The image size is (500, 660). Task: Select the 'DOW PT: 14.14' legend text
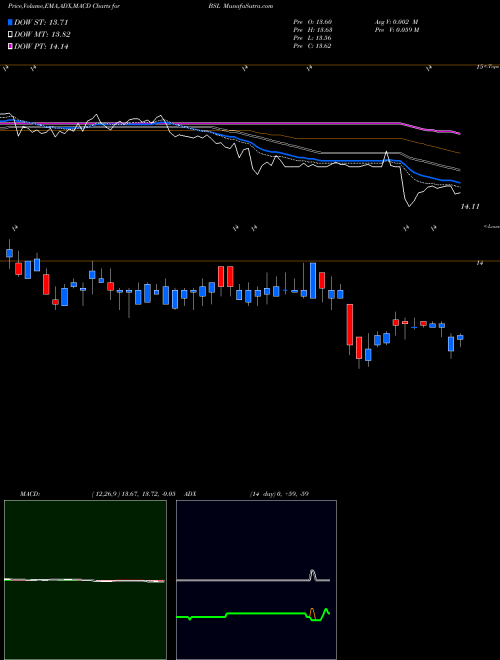pos(41,46)
